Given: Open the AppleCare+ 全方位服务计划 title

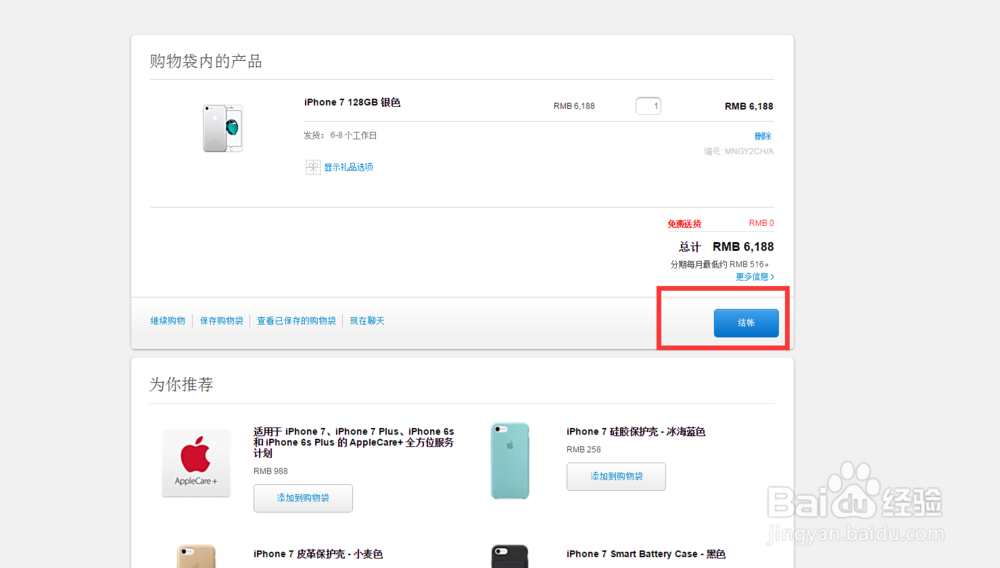Looking at the screenshot, I should click(354, 442).
